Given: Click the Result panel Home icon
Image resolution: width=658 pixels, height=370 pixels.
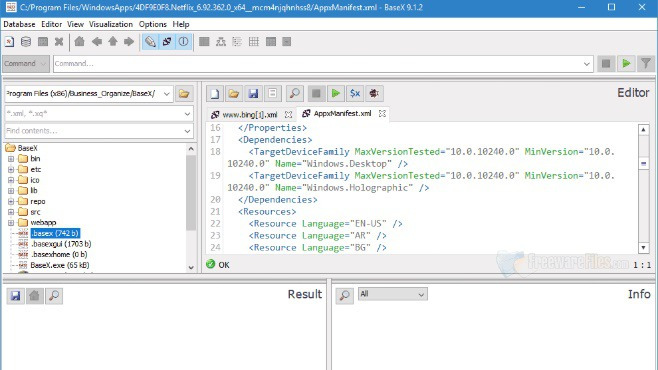Looking at the screenshot, I should point(34,296).
